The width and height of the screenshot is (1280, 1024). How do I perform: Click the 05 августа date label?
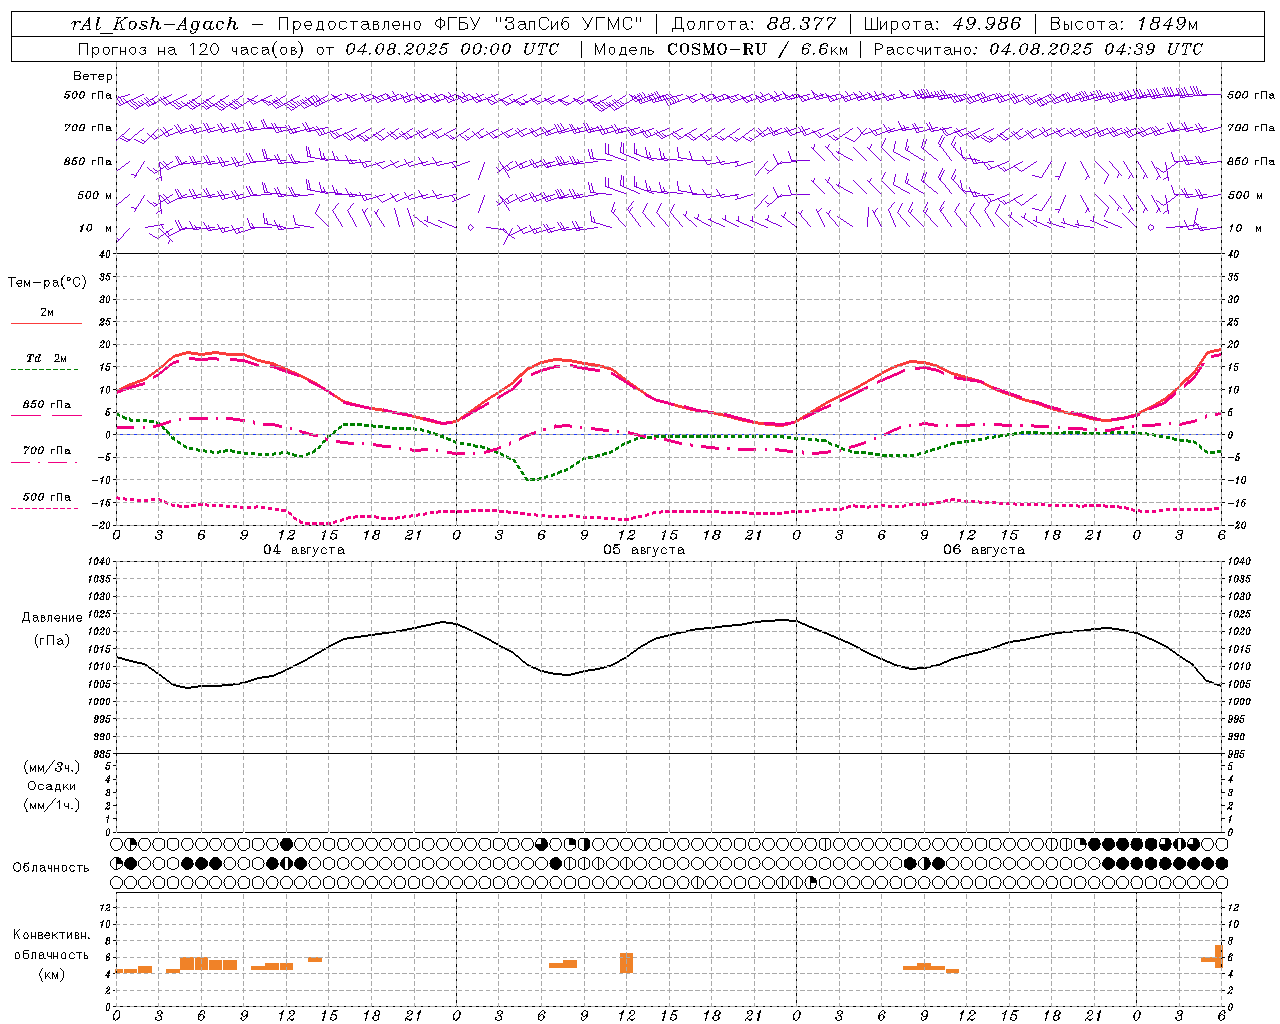pyautogui.click(x=644, y=550)
